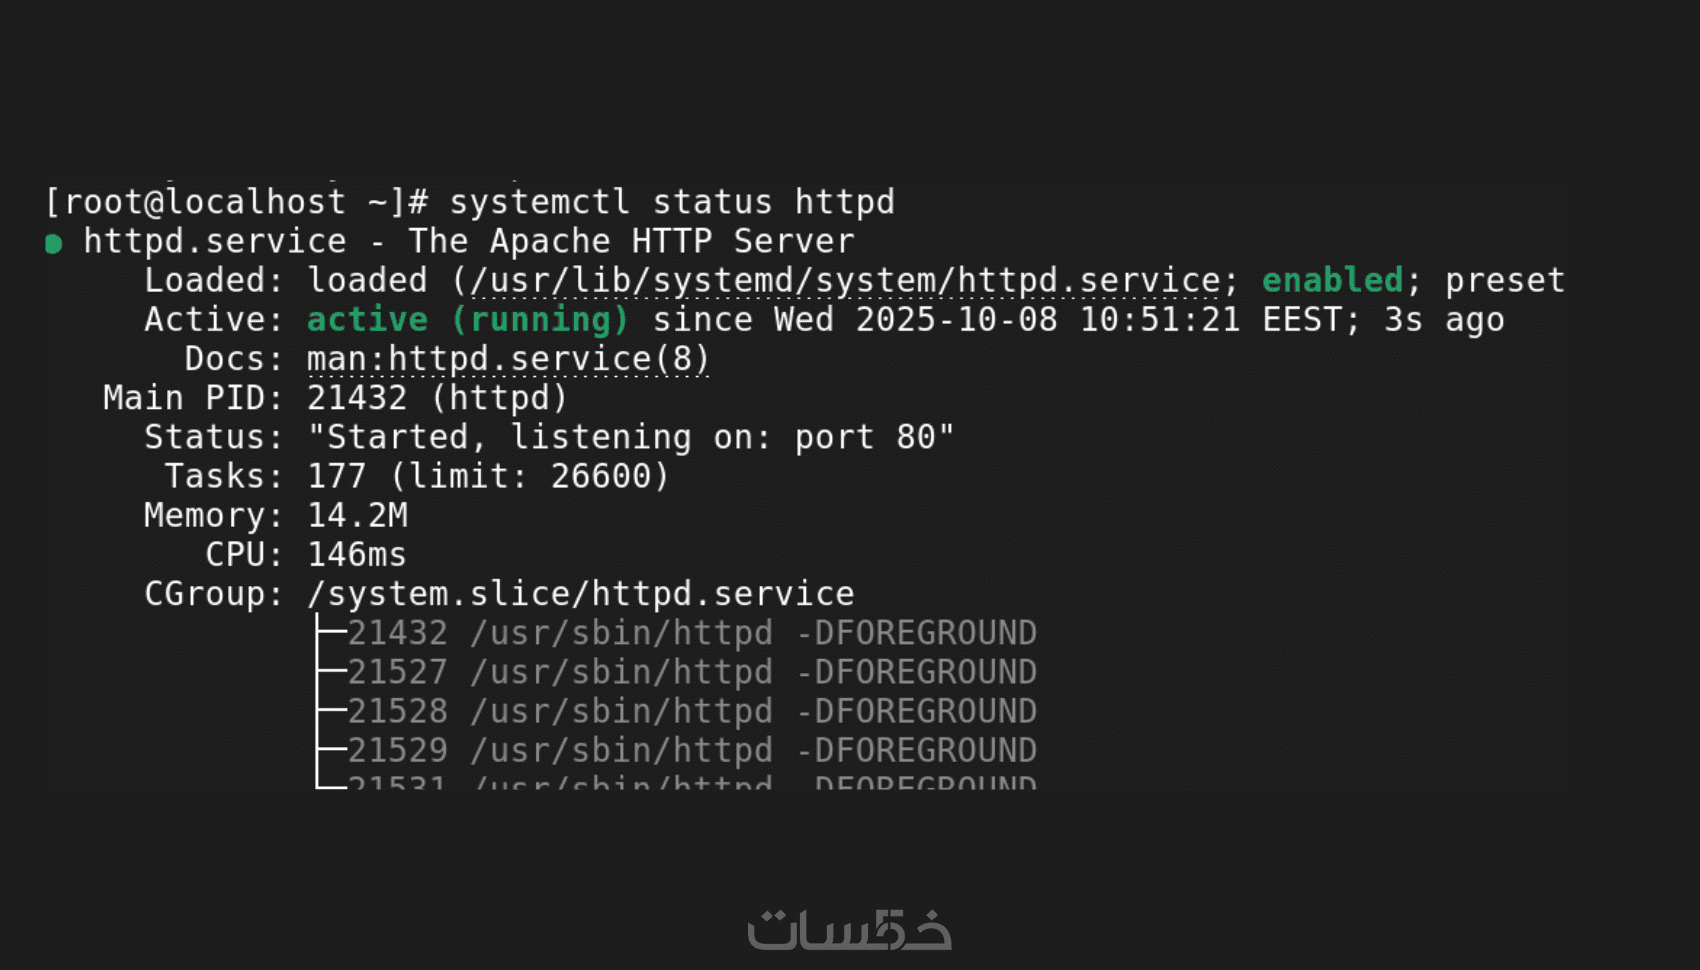1700x970 pixels.
Task: Open the underlined /usr/lib/systemd/system/httpd.service path
Action: 845,281
